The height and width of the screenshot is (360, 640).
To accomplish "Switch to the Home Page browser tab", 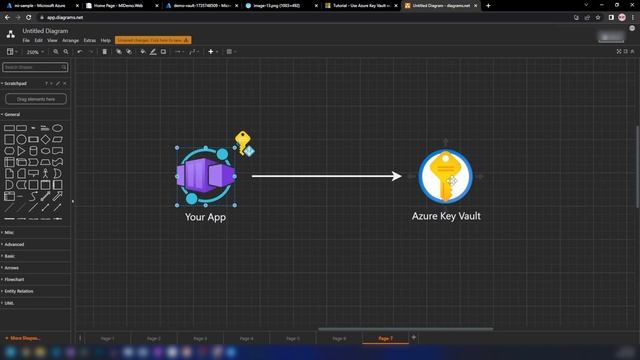I will pos(121,6).
